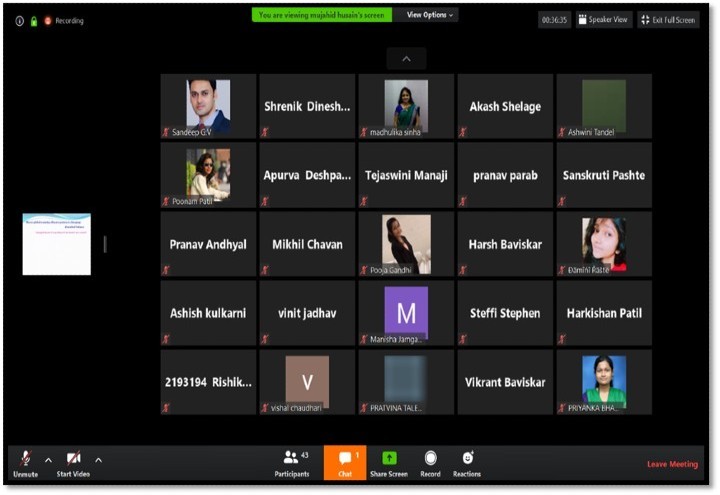720x495 pixels.
Task: Click Exit Full Screen button
Action: 667,19
